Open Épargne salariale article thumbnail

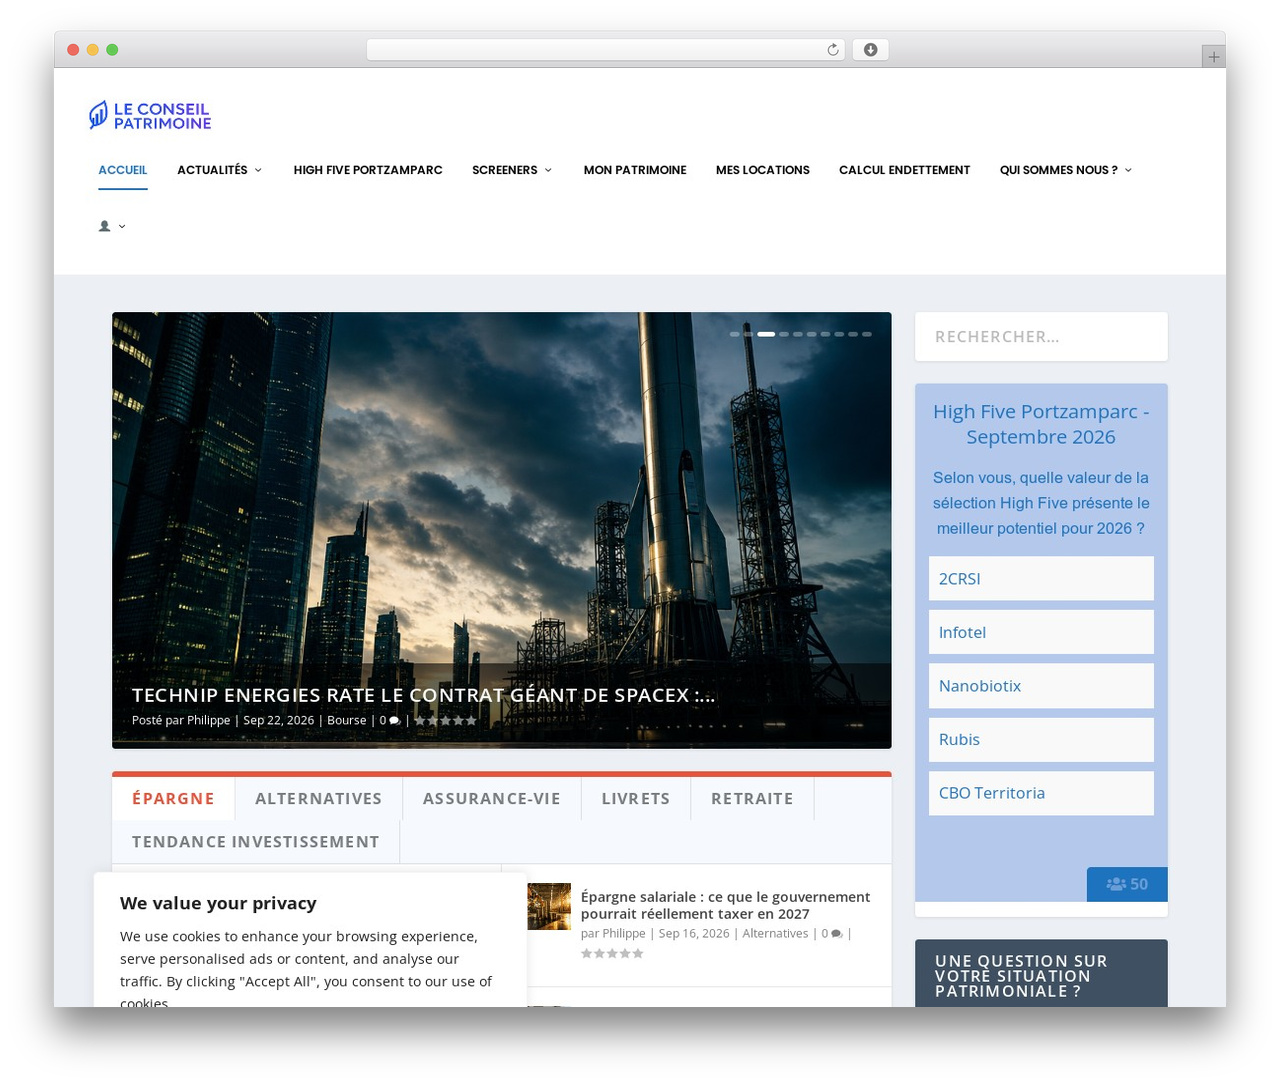click(549, 906)
